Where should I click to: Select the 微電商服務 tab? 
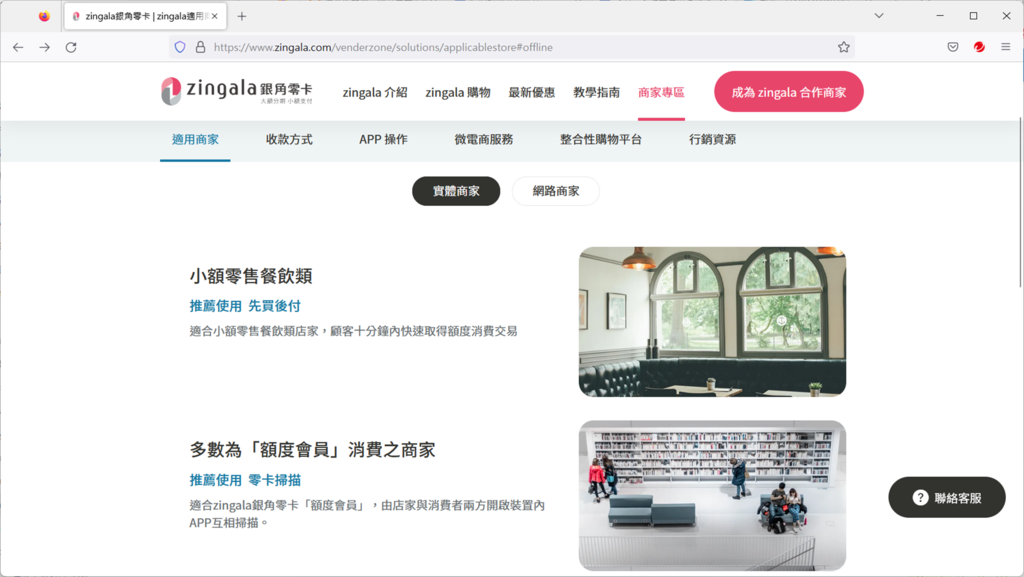coord(484,140)
